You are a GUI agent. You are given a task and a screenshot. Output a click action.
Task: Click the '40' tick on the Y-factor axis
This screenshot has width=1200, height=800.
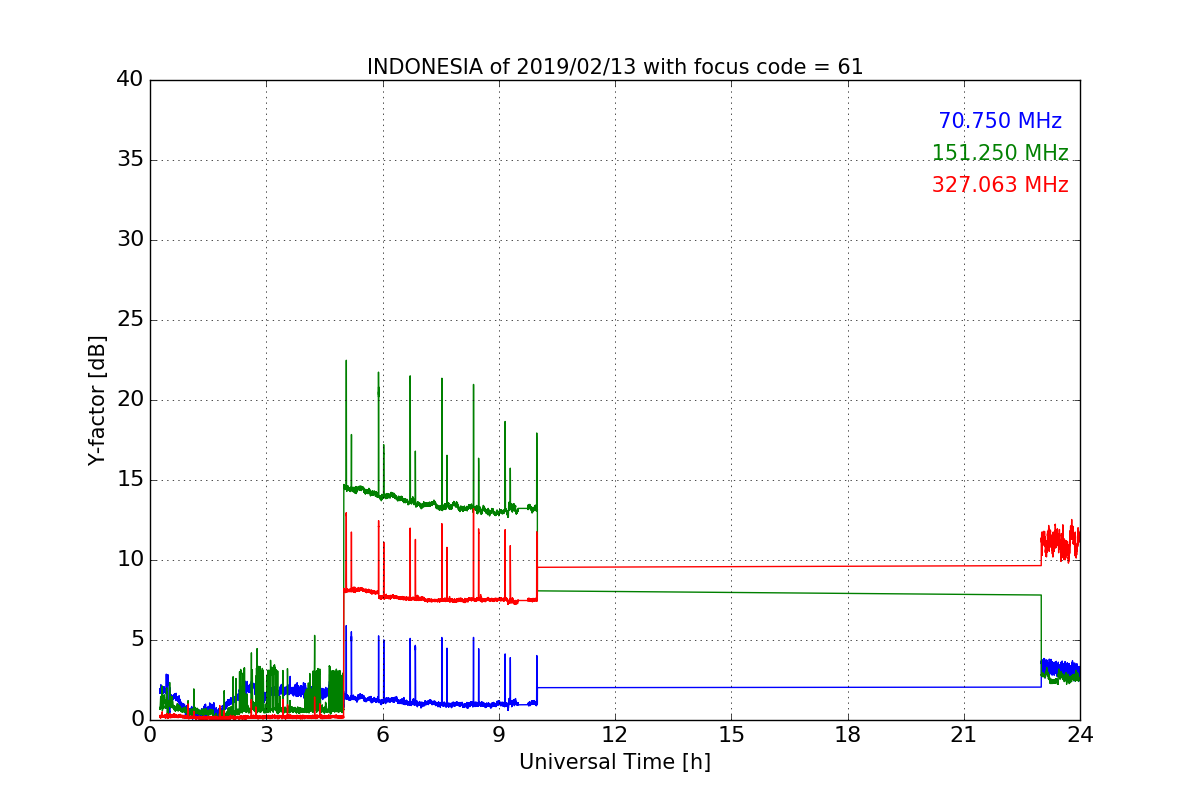click(130, 80)
